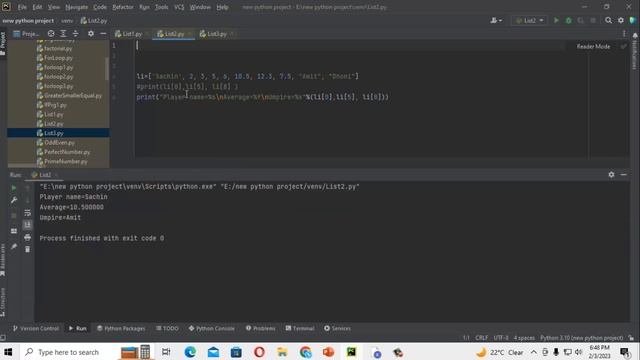Screen dimensions: 640x360
Task: Click the UTF-8 encoding status entry
Action: (501, 338)
